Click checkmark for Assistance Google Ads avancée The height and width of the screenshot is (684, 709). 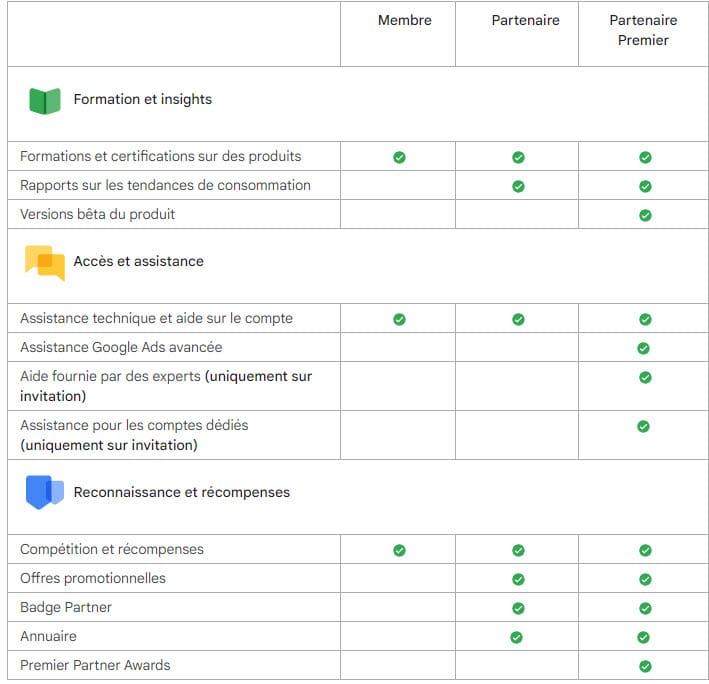[x=643, y=348]
